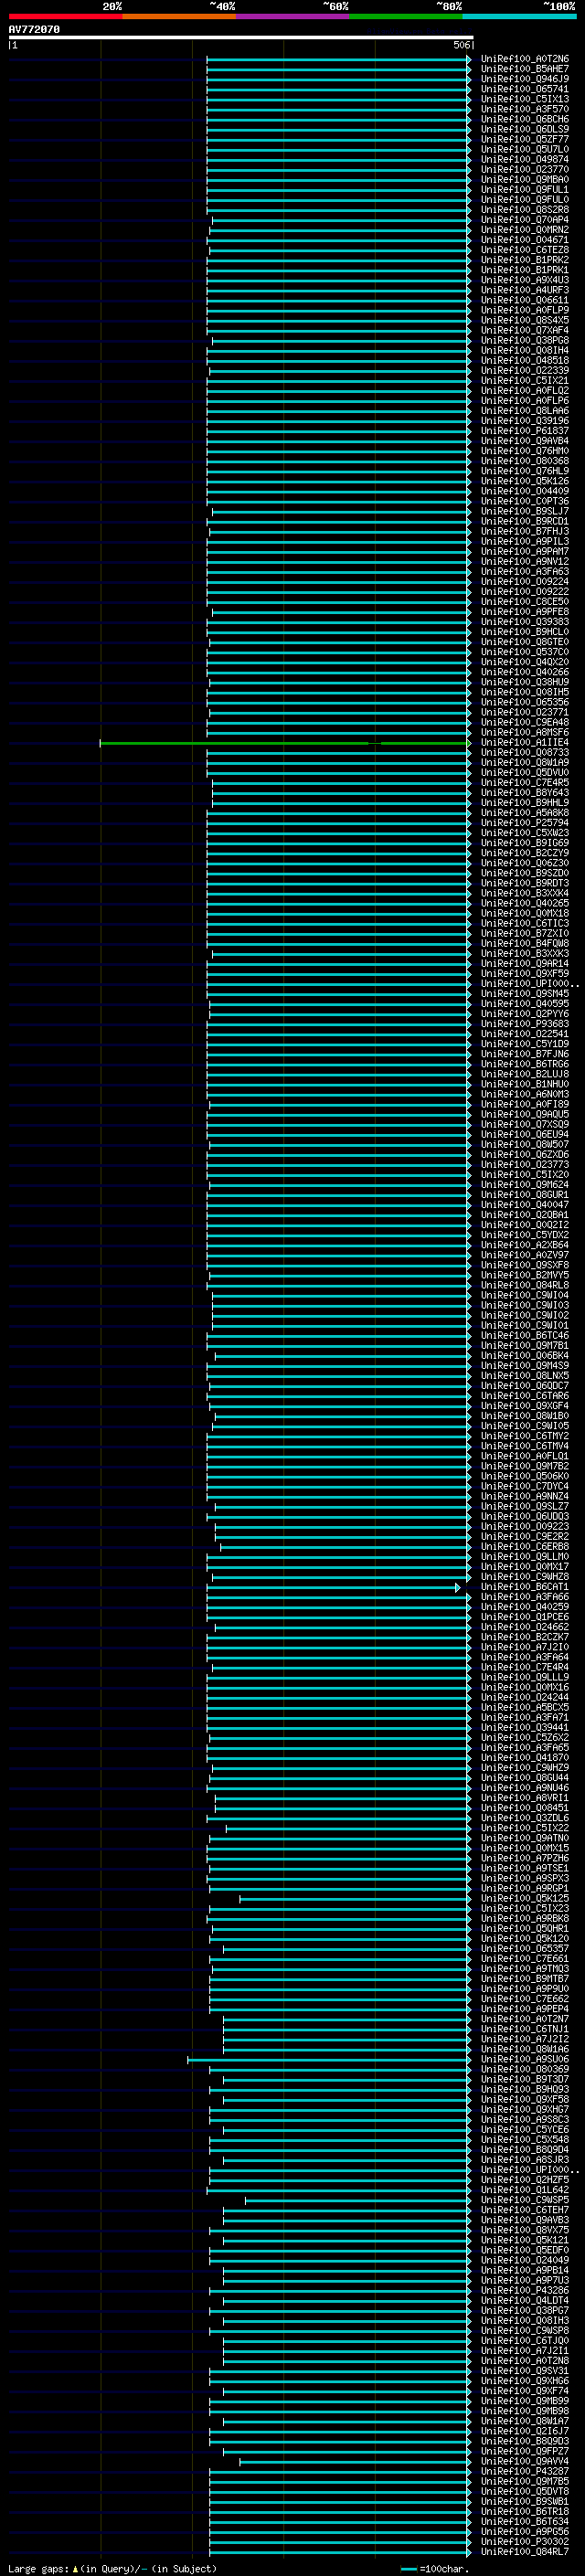Image resolution: width=585 pixels, height=2576 pixels.
Task: Click label UniRef100_O48518
Action: [x=525, y=361]
